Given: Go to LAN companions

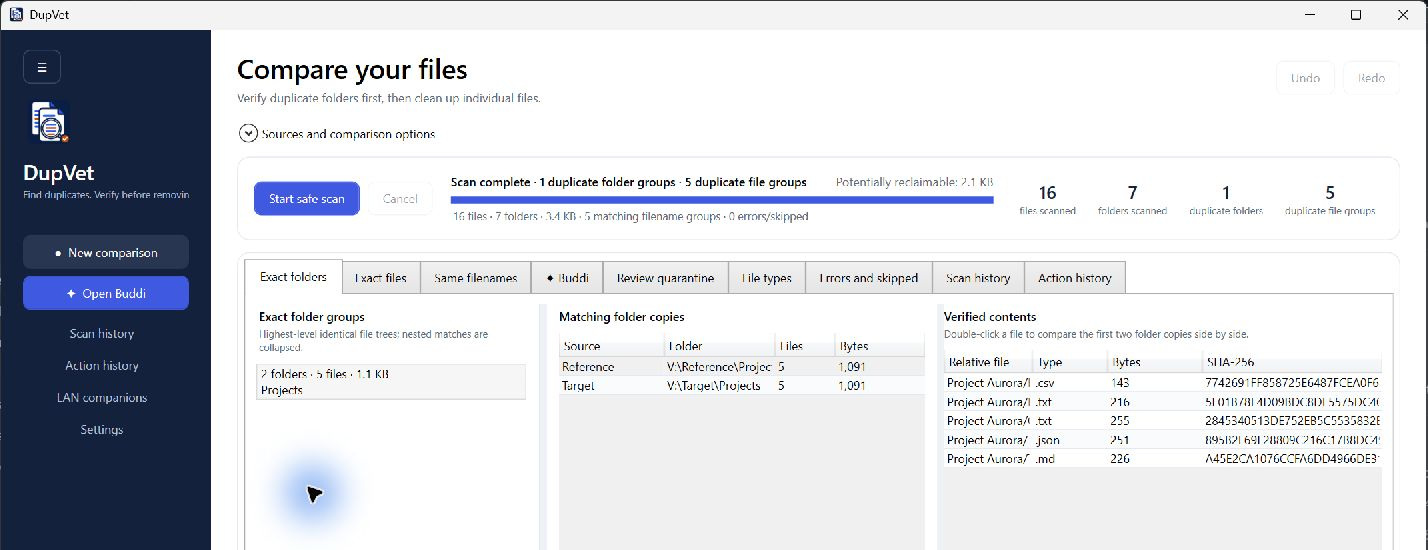Looking at the screenshot, I should coord(102,397).
